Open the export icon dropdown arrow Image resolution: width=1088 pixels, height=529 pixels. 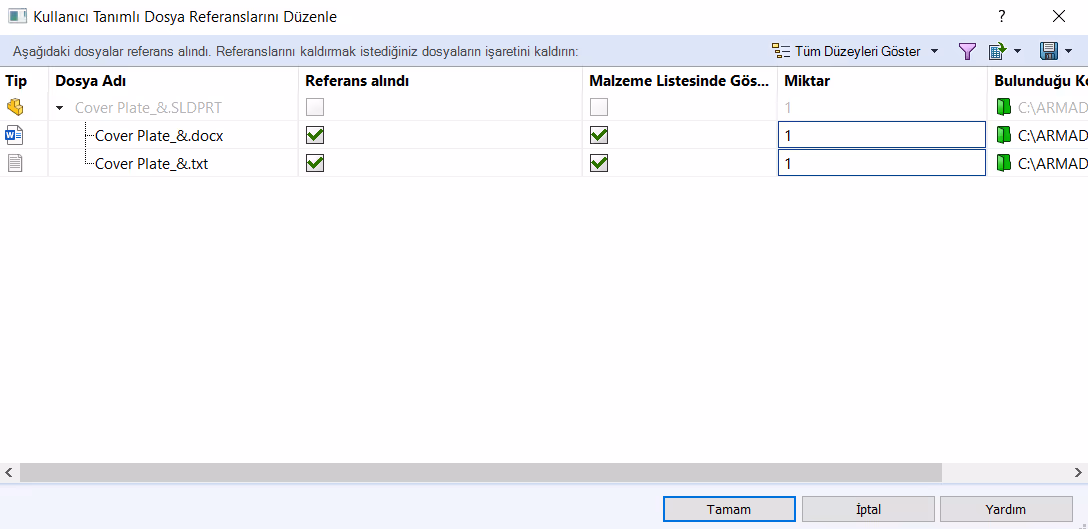[1017, 51]
